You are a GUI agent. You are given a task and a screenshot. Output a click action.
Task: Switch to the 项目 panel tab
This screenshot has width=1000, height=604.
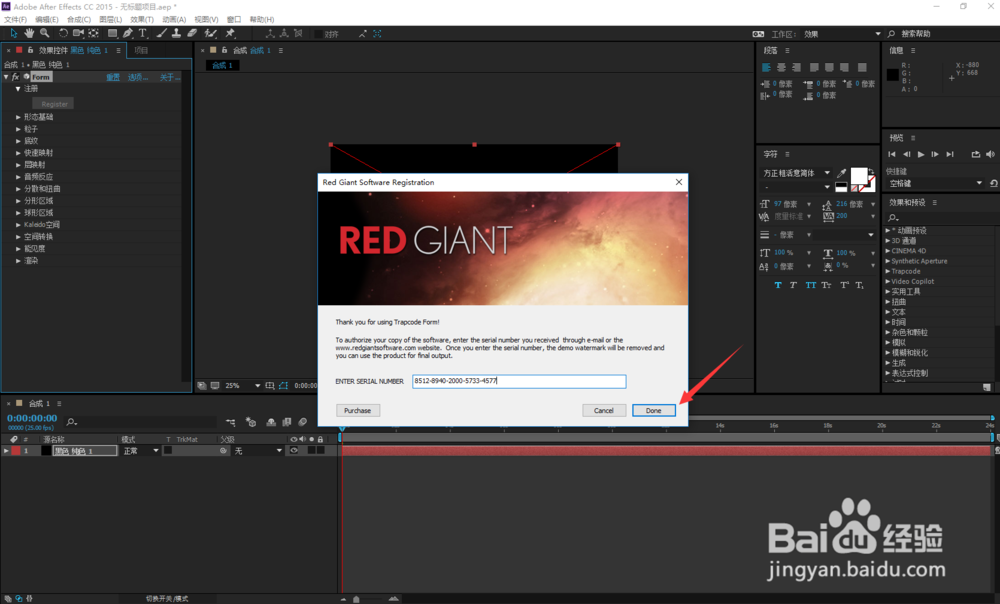[141, 50]
